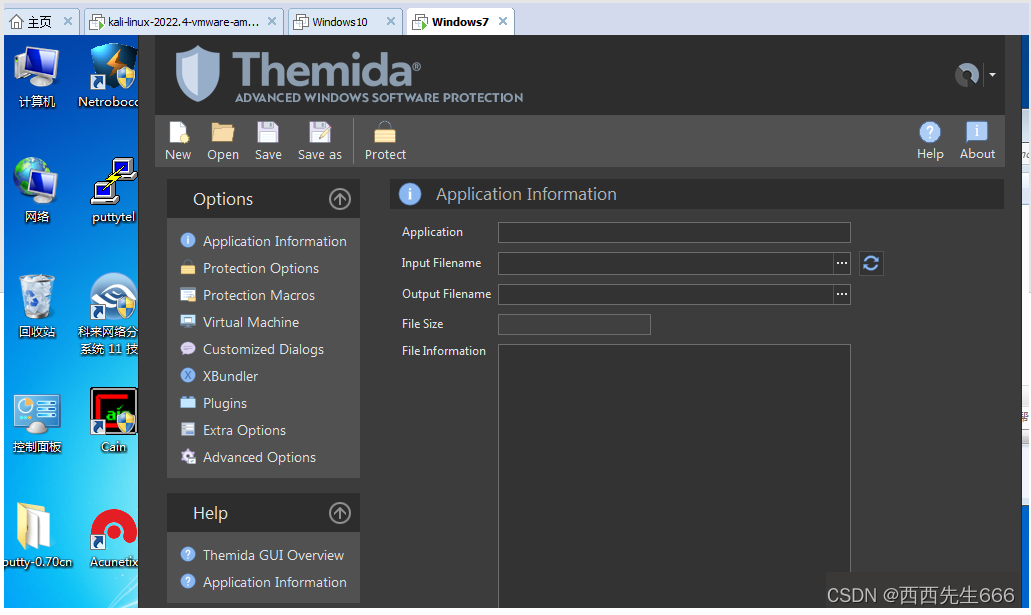This screenshot has height=615, width=1031.
Task: Click the refresh icon beside Input Filename
Action: (x=871, y=263)
